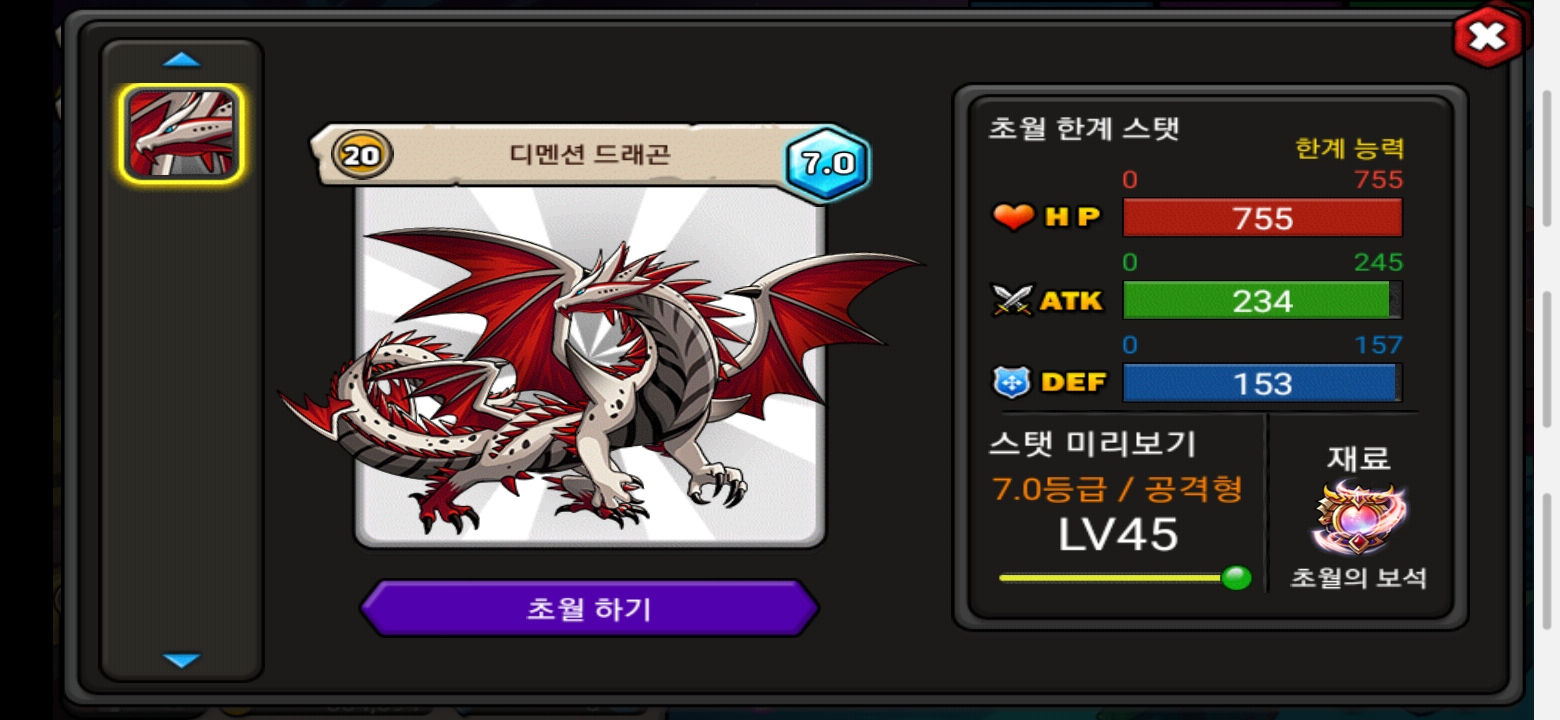Click the LV45 preview level text

[1118, 535]
